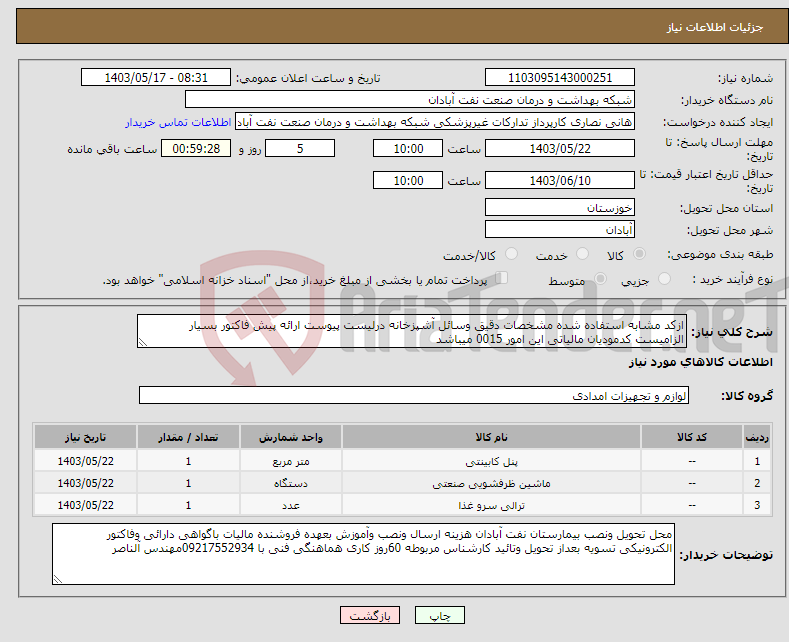
Task: Select the خدمت radio button
Action: pos(582,254)
